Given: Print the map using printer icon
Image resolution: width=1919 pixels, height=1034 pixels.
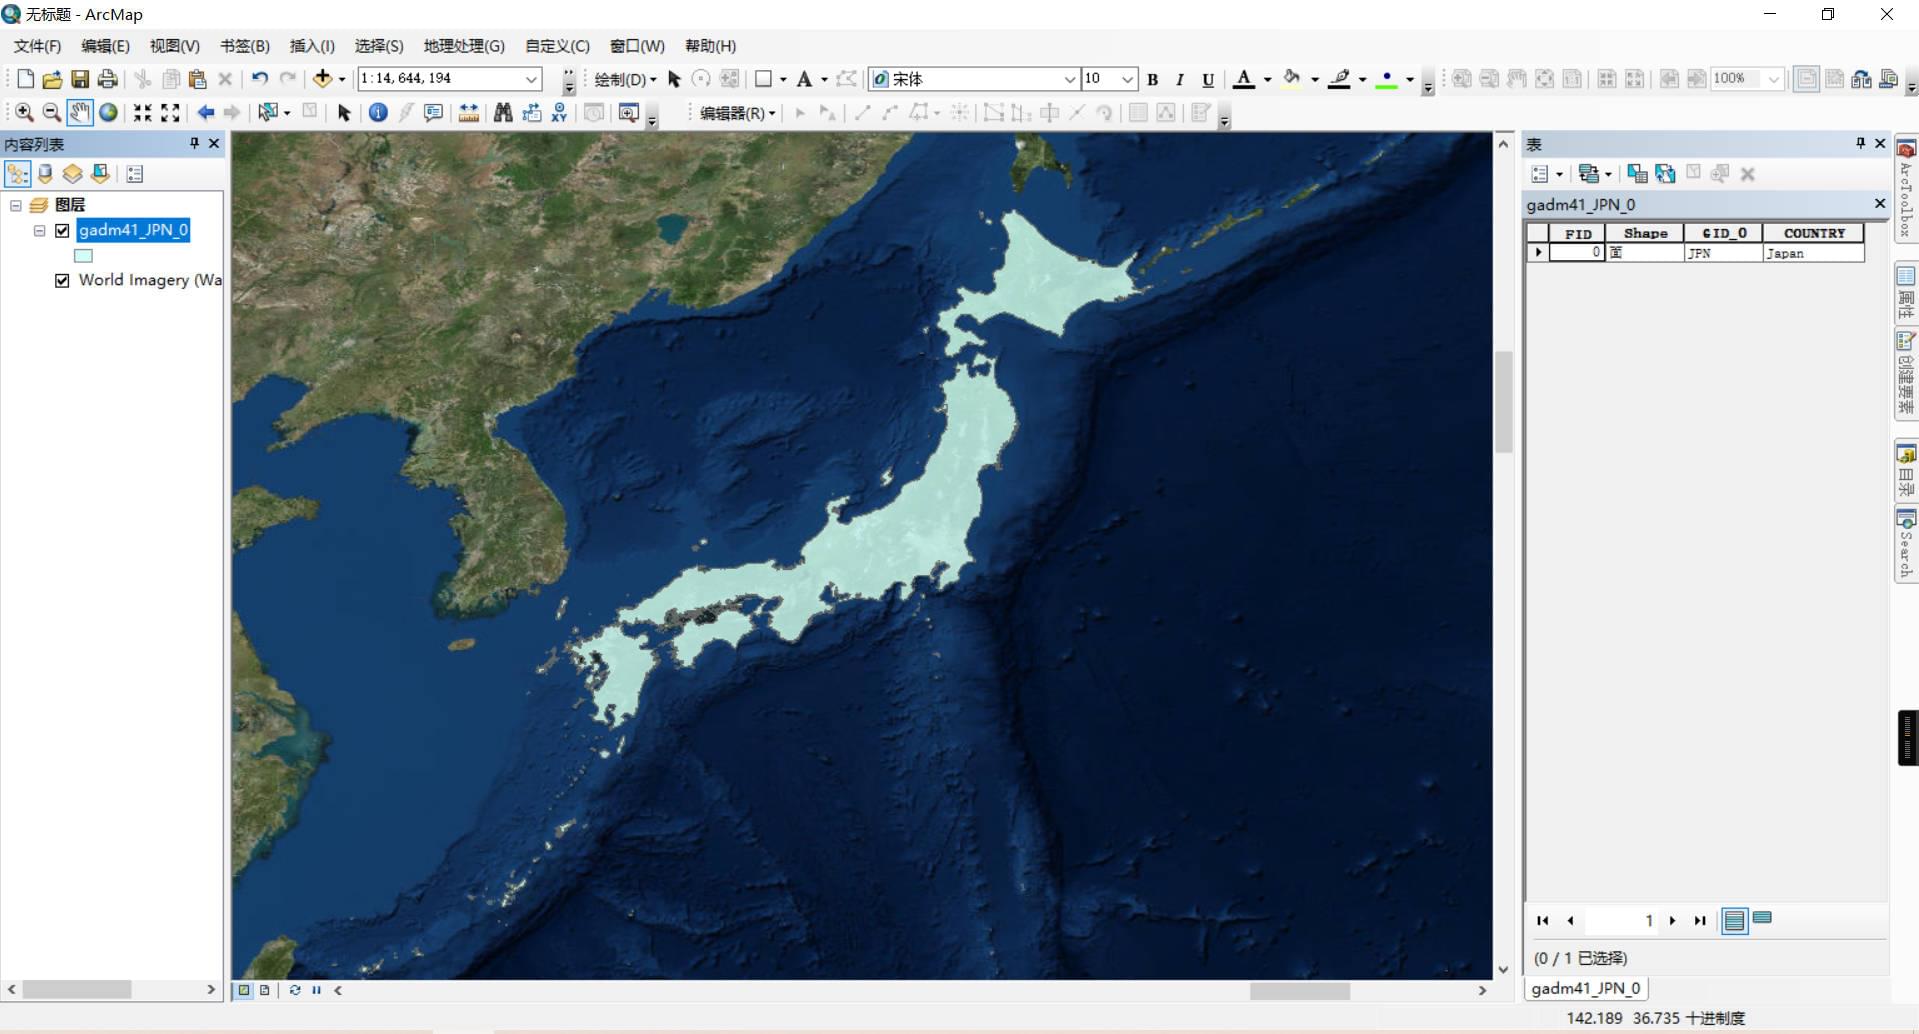Looking at the screenshot, I should [107, 79].
